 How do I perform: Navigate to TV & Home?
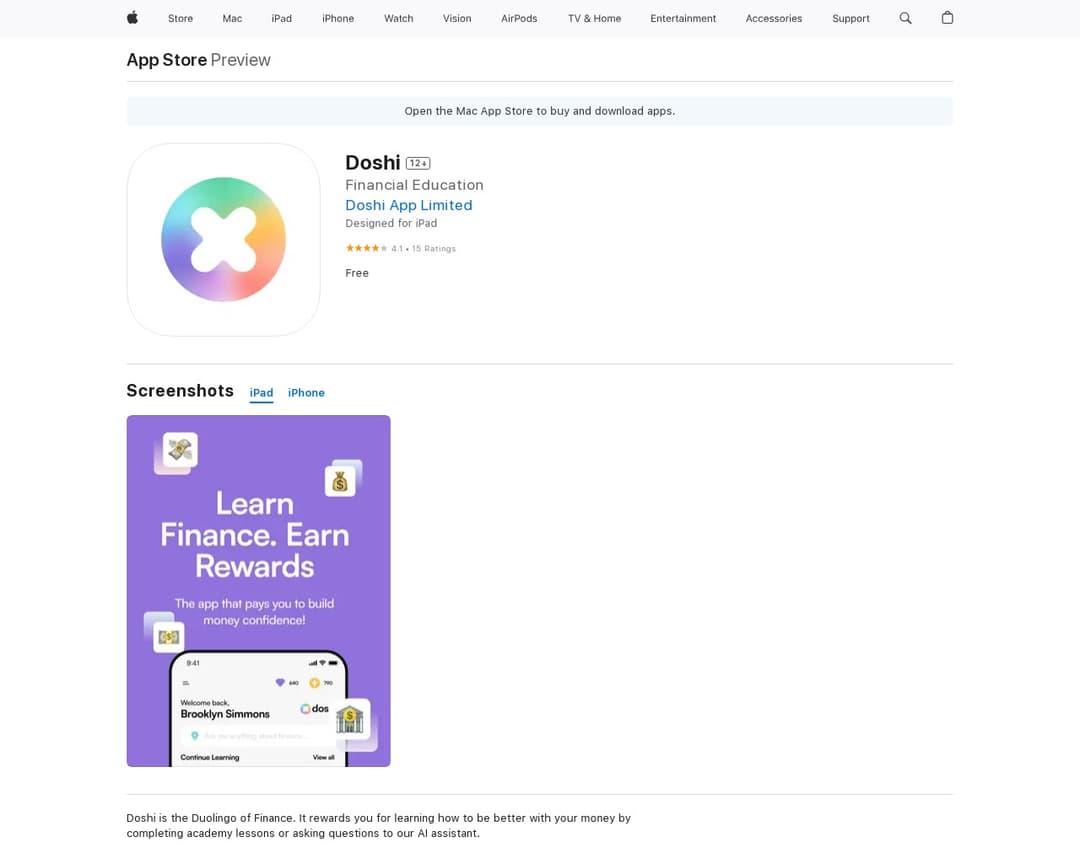click(x=594, y=18)
